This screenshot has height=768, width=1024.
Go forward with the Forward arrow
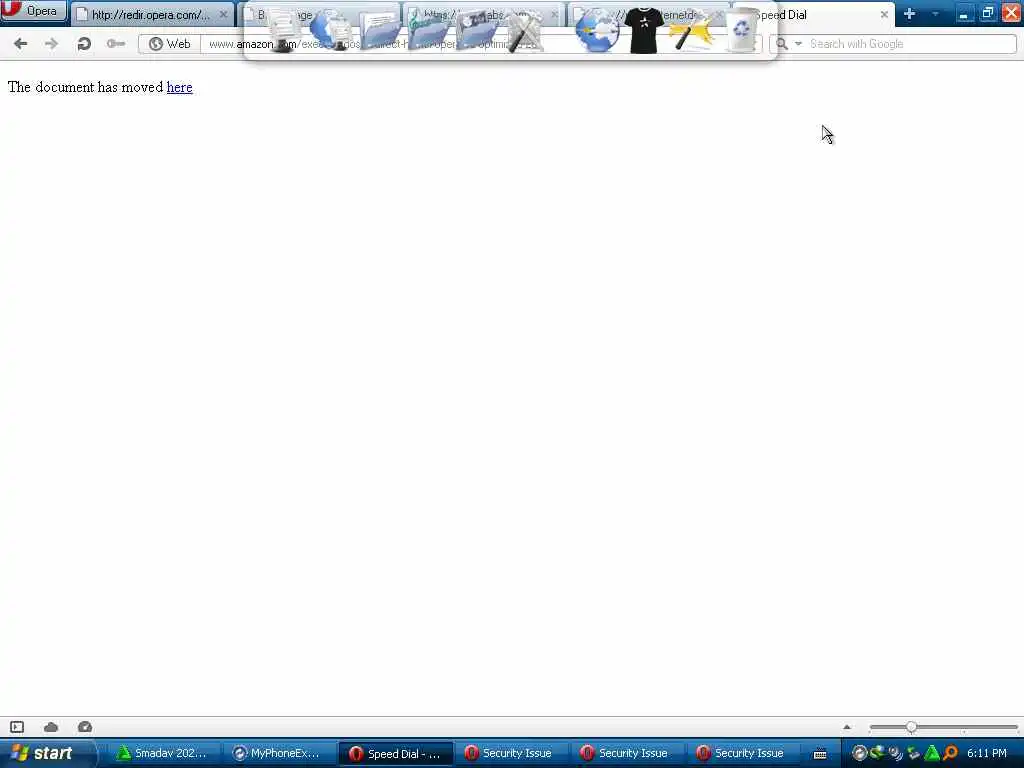pyautogui.click(x=51, y=44)
